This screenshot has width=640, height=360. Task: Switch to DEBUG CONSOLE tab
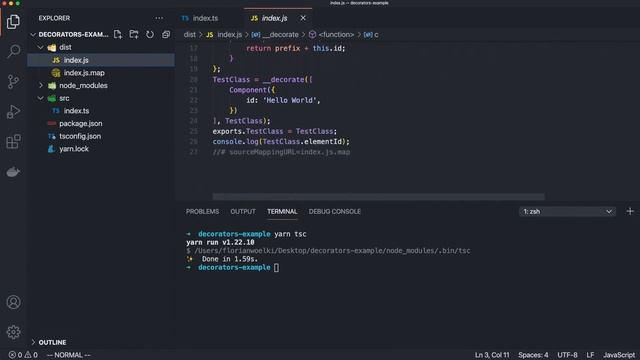(335, 211)
